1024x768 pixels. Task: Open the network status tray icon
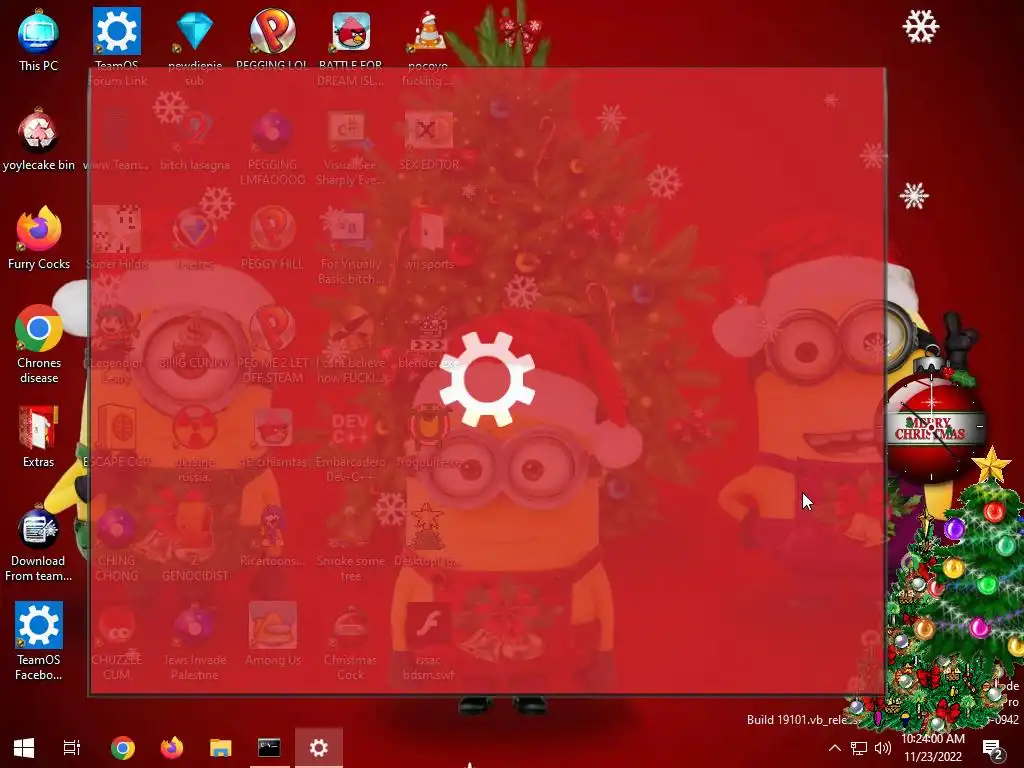pos(859,748)
